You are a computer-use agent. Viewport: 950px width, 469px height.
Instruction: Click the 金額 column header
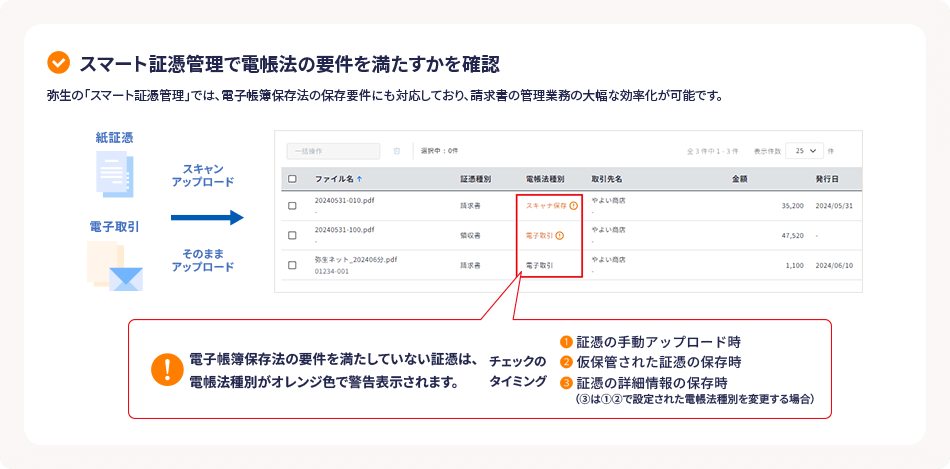click(739, 179)
